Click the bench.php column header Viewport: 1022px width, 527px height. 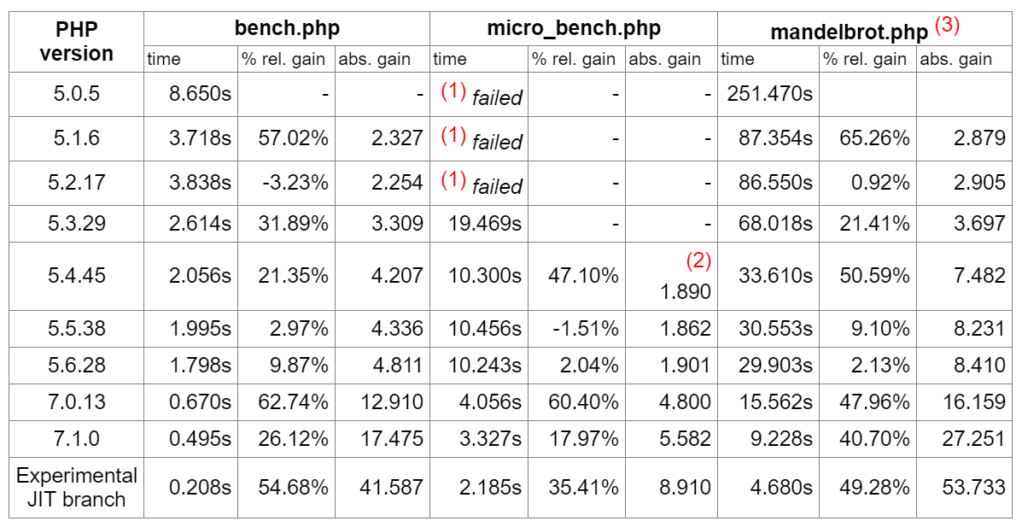point(286,29)
